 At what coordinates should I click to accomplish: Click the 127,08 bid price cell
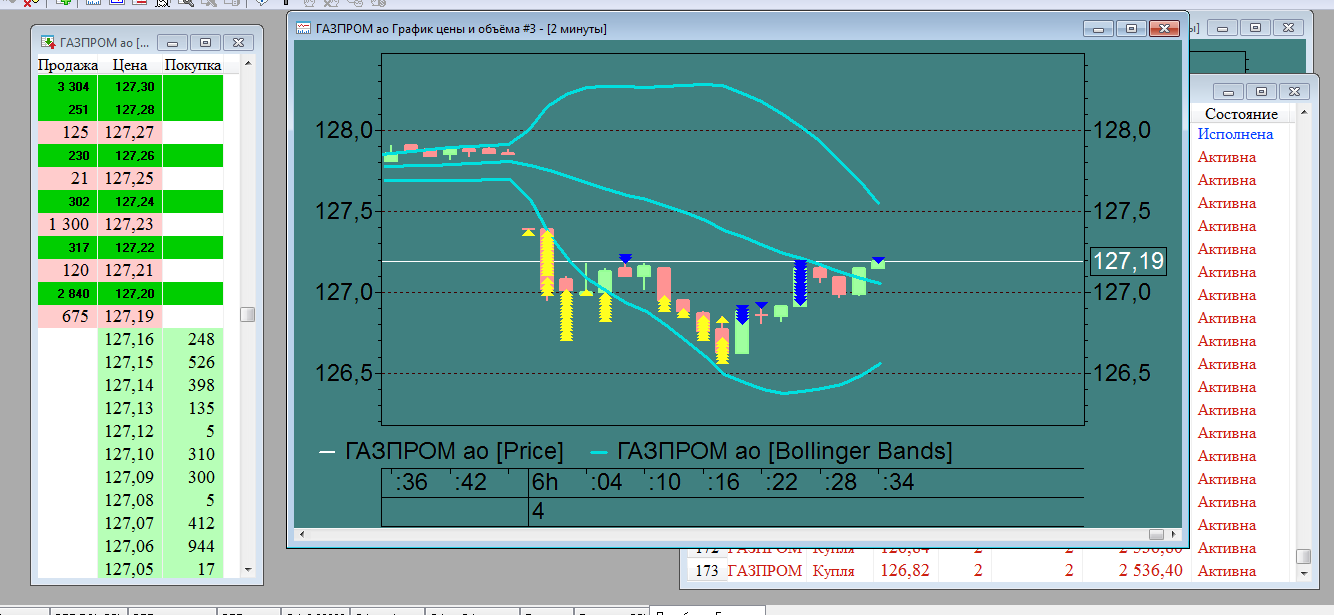[130, 500]
